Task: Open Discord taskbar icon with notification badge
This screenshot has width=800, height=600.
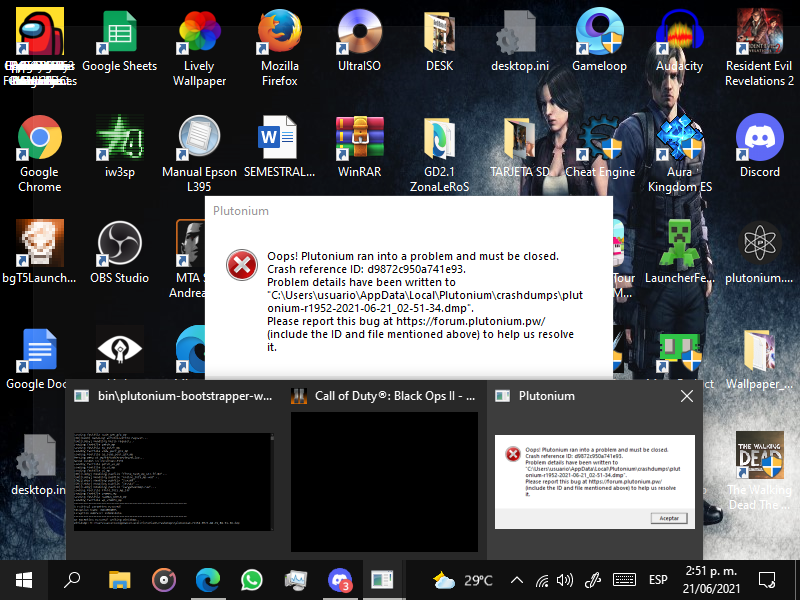Action: [x=340, y=580]
